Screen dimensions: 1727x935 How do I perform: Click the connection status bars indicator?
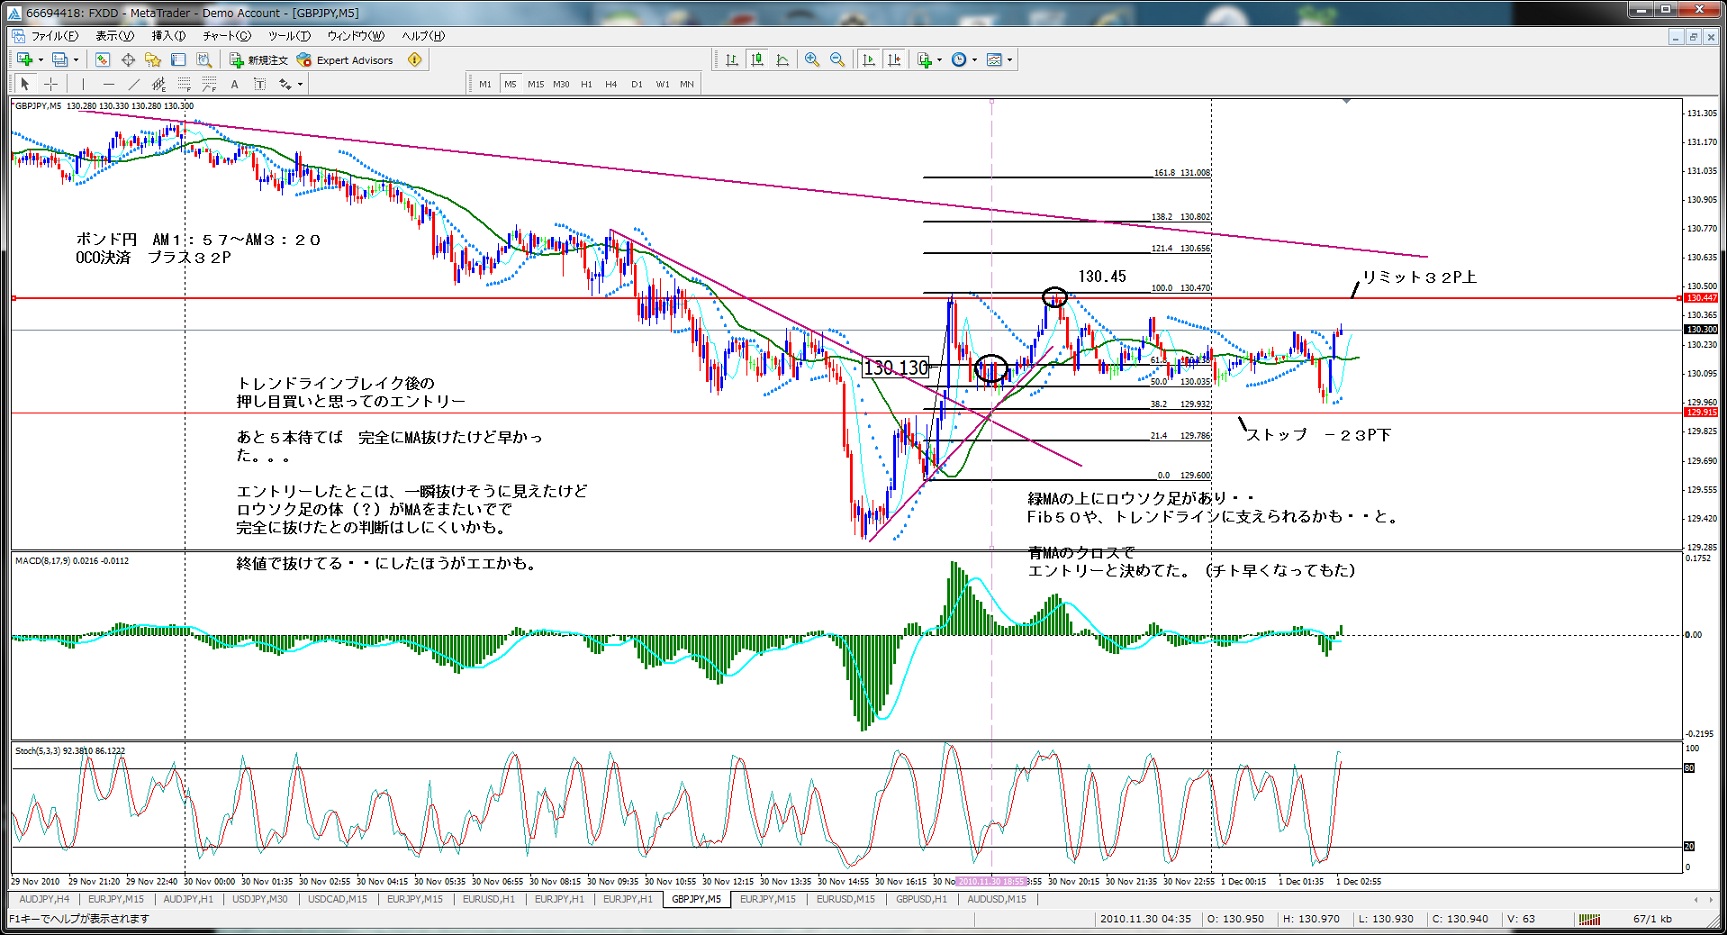tap(1589, 919)
